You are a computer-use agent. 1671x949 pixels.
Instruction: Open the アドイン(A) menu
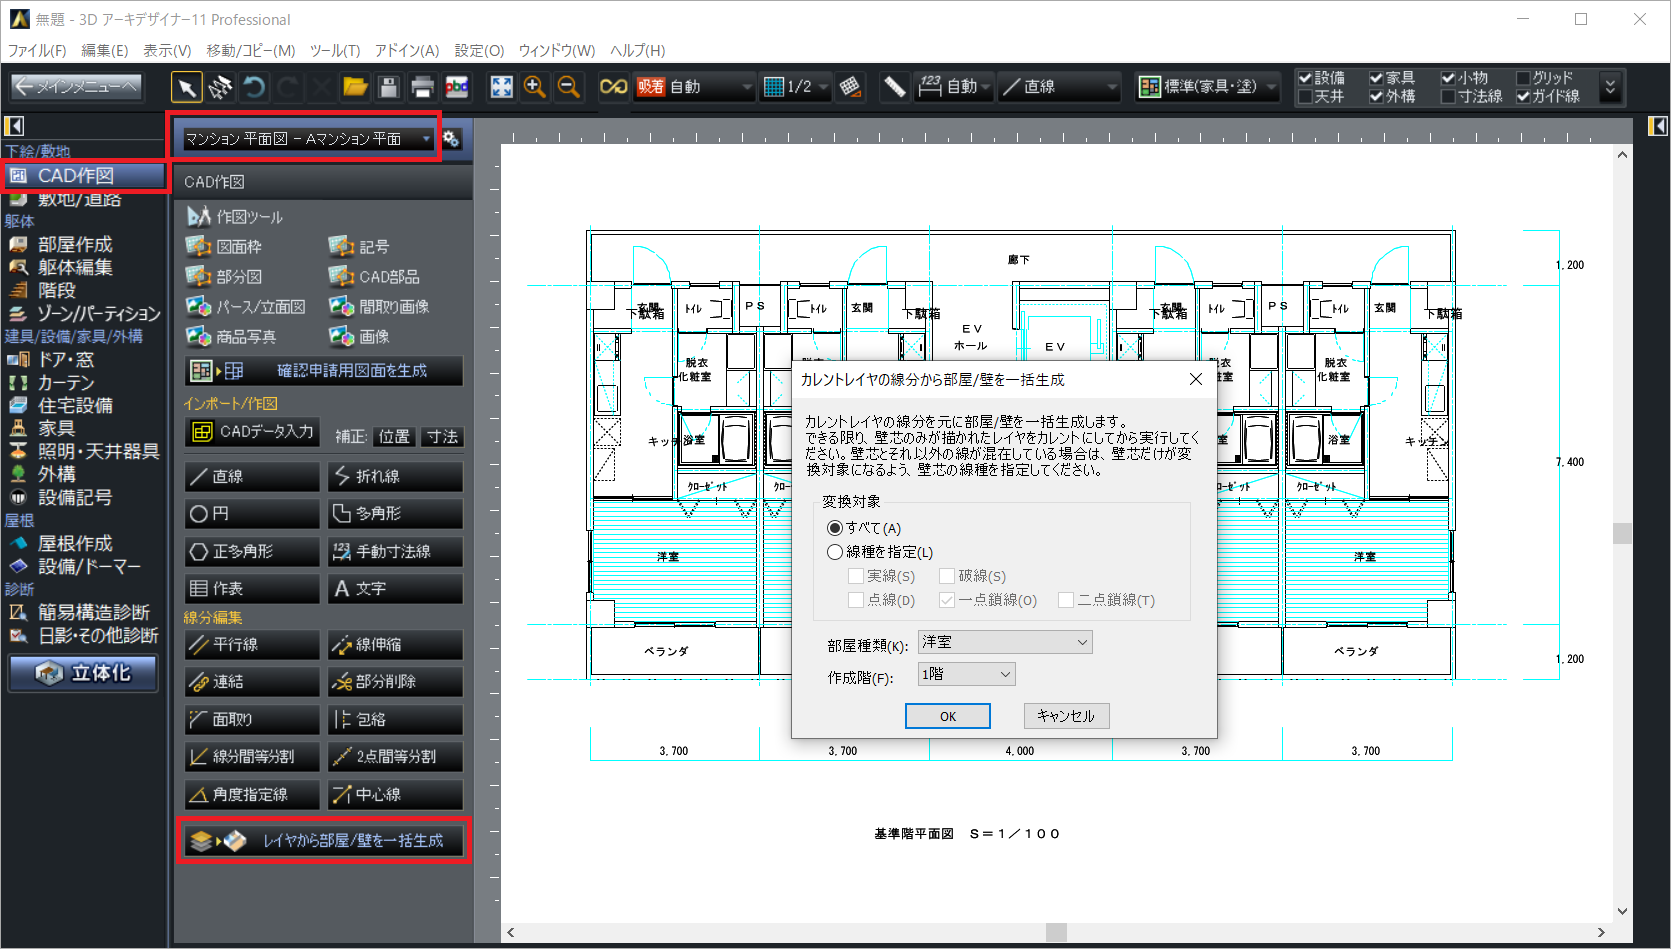[407, 51]
